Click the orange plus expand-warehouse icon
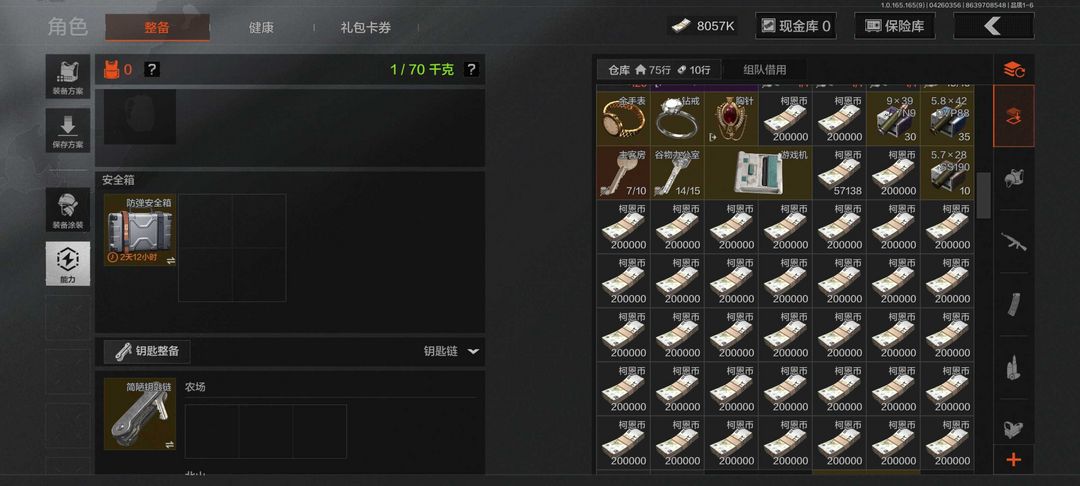The width and height of the screenshot is (1080, 486). pos(1013,460)
